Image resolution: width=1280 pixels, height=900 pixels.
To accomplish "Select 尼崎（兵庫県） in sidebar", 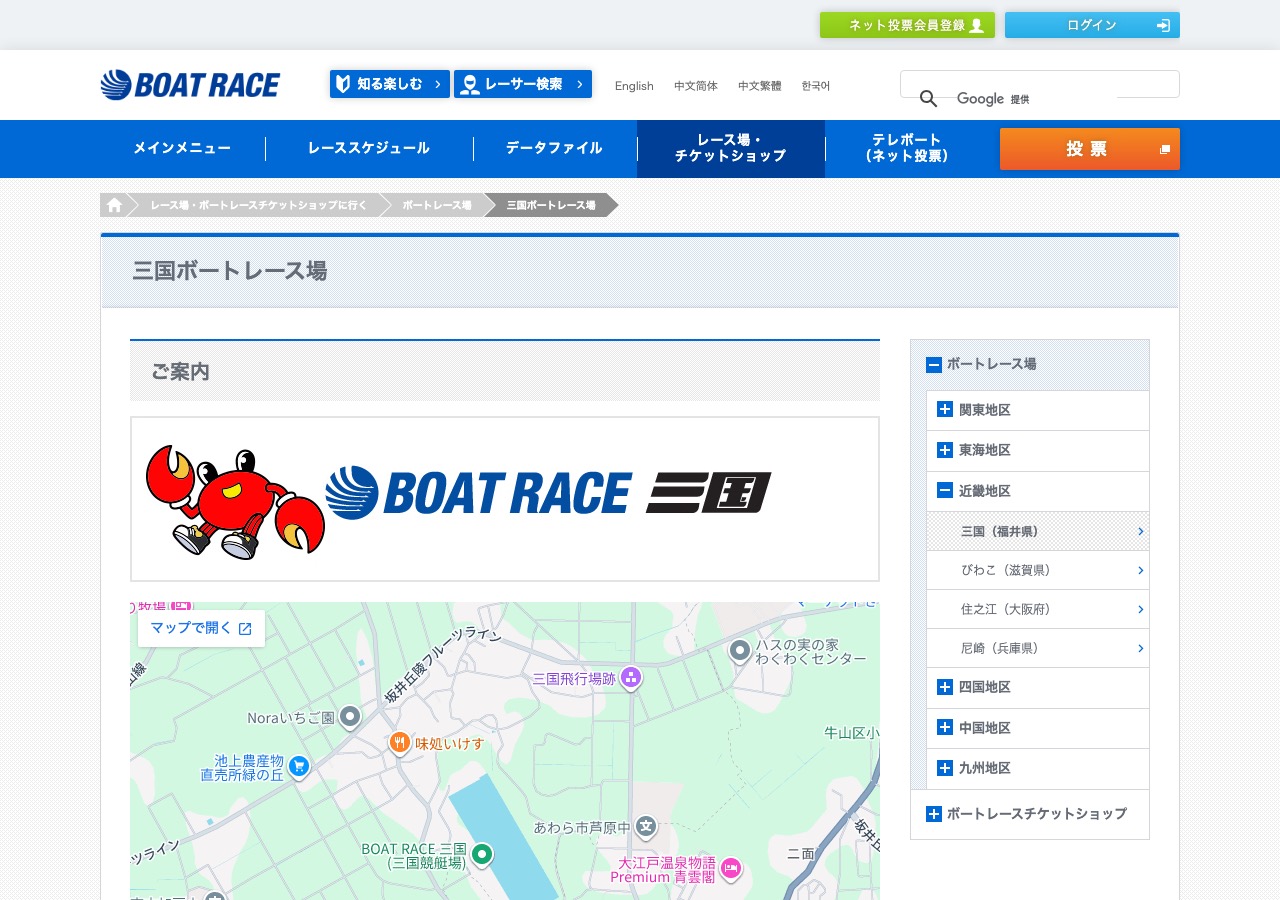I will tap(1038, 648).
